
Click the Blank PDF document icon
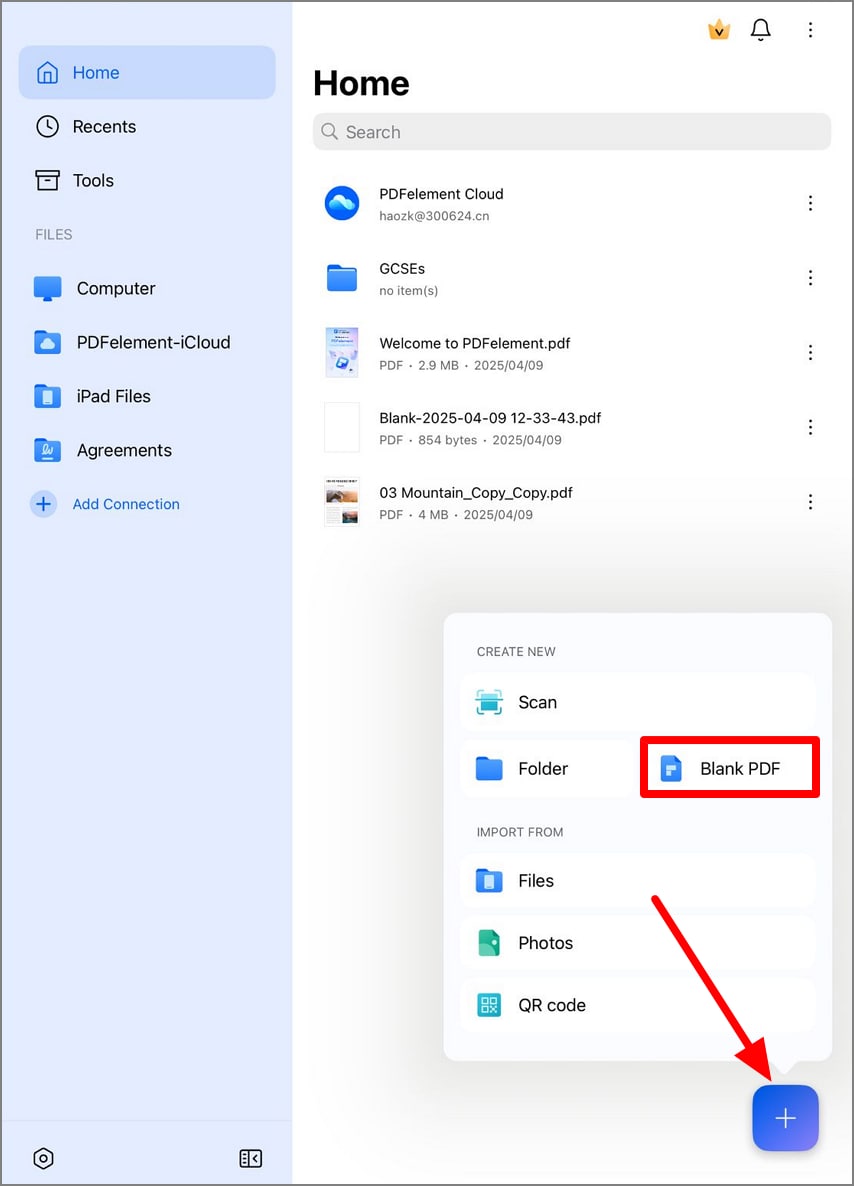[x=671, y=768]
